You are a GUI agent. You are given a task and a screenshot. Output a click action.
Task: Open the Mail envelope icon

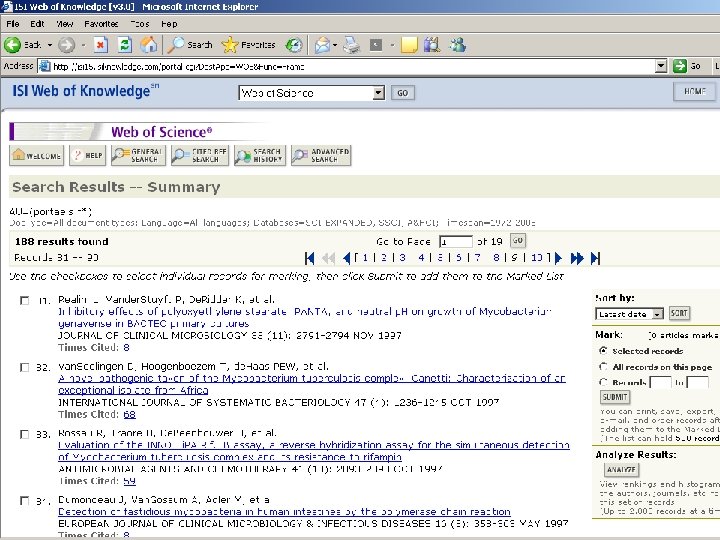coord(323,45)
